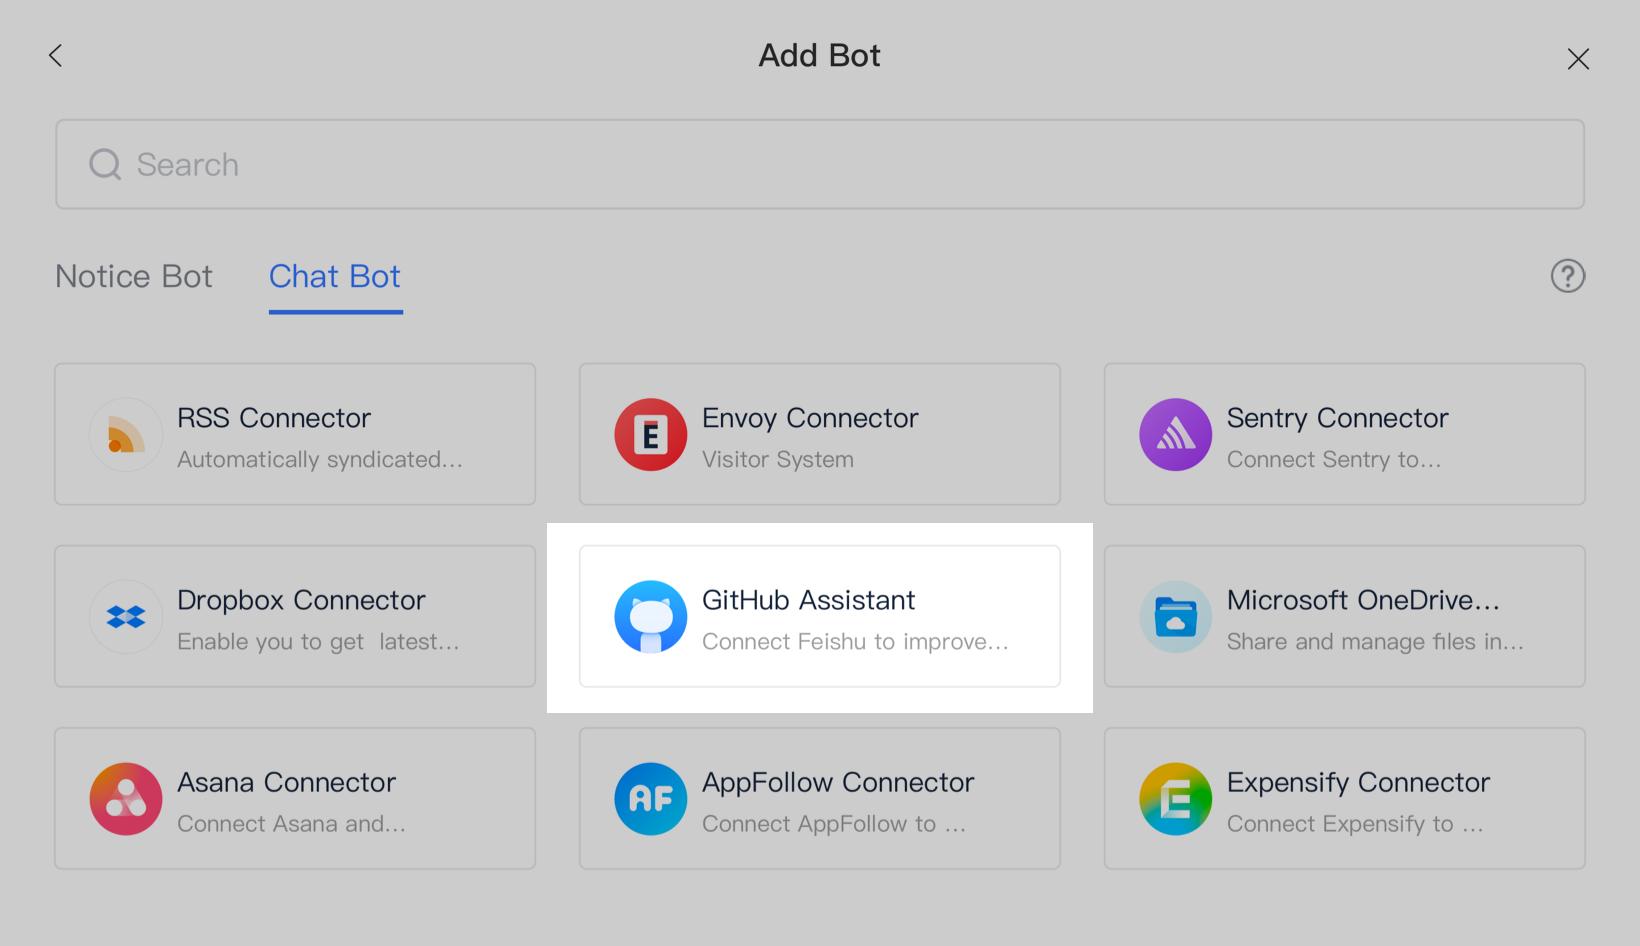Click the magnifier search icon
The image size is (1640, 946).
(105, 164)
